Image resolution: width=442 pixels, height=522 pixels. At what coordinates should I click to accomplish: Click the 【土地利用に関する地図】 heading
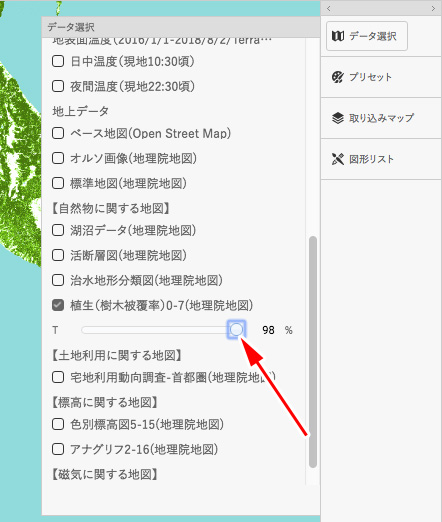[116, 356]
